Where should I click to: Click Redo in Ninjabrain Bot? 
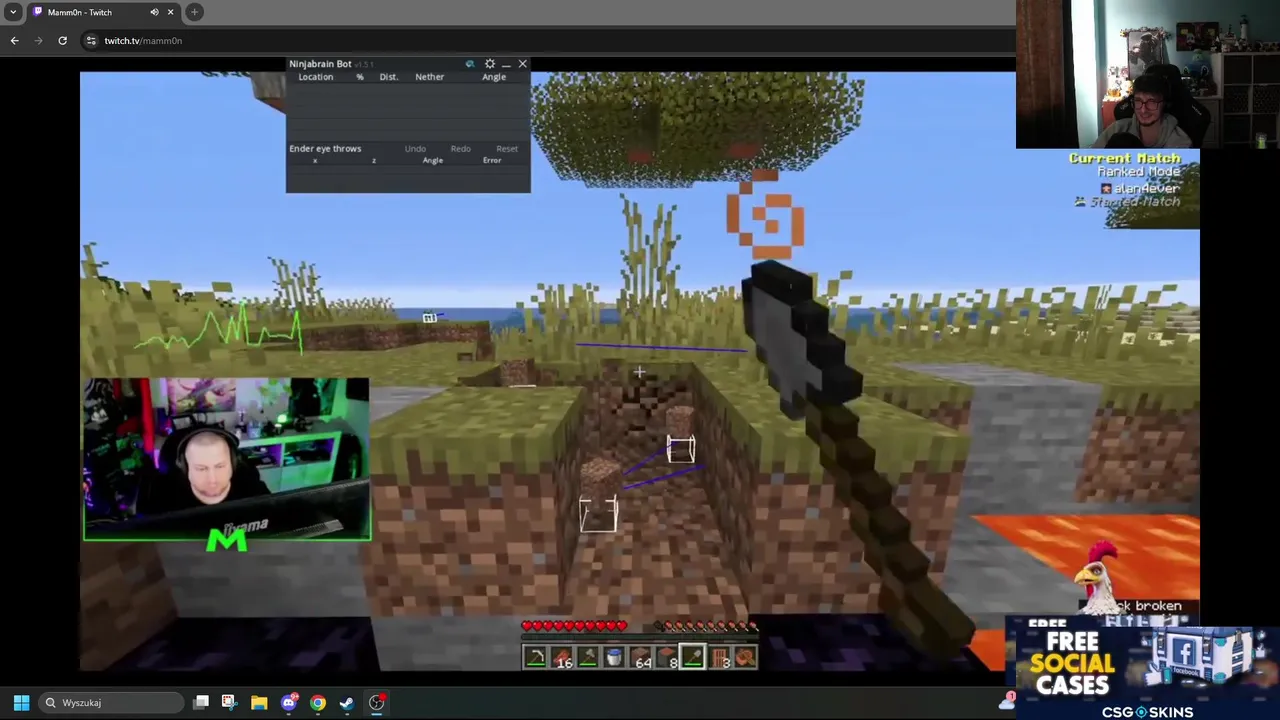coord(460,149)
